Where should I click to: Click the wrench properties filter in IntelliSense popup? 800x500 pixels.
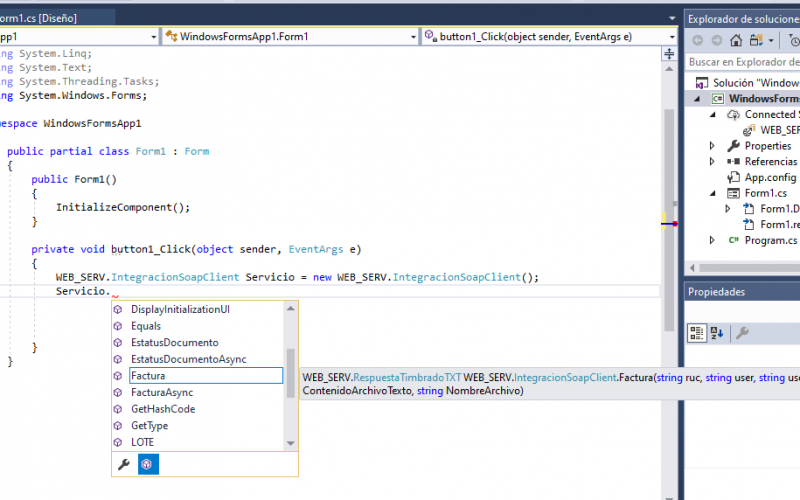[x=124, y=465]
